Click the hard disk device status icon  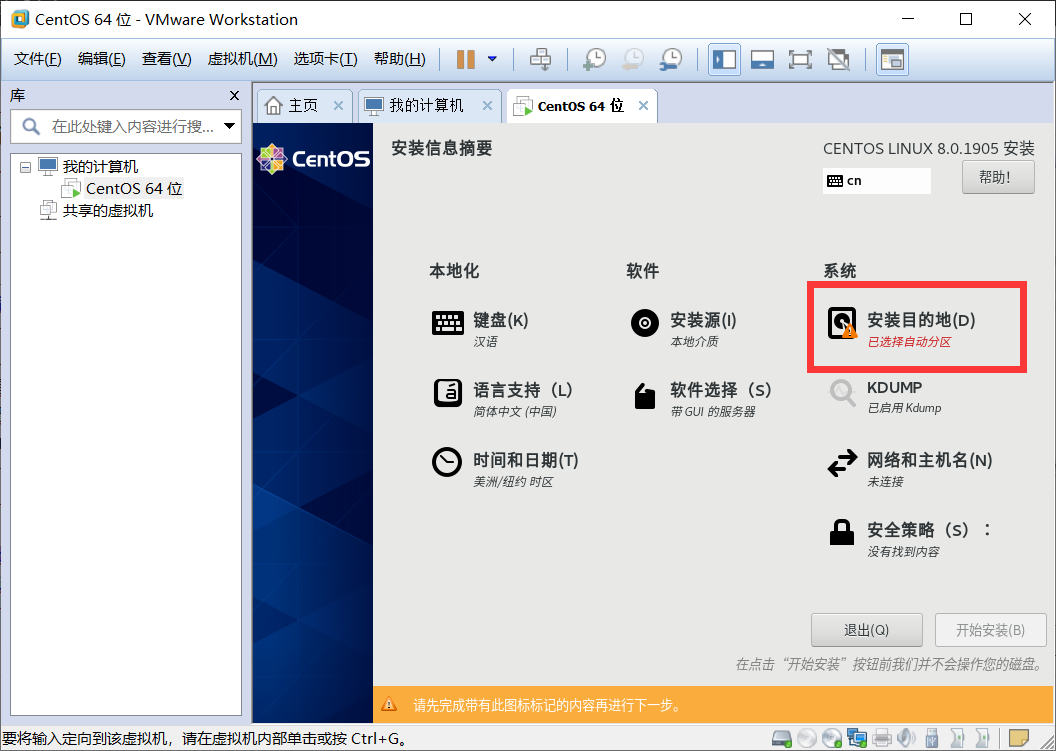781,739
